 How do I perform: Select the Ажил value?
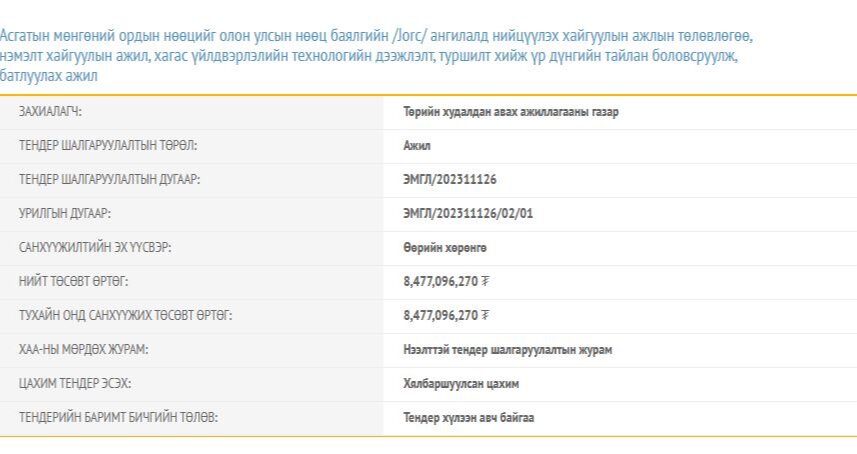pos(417,146)
